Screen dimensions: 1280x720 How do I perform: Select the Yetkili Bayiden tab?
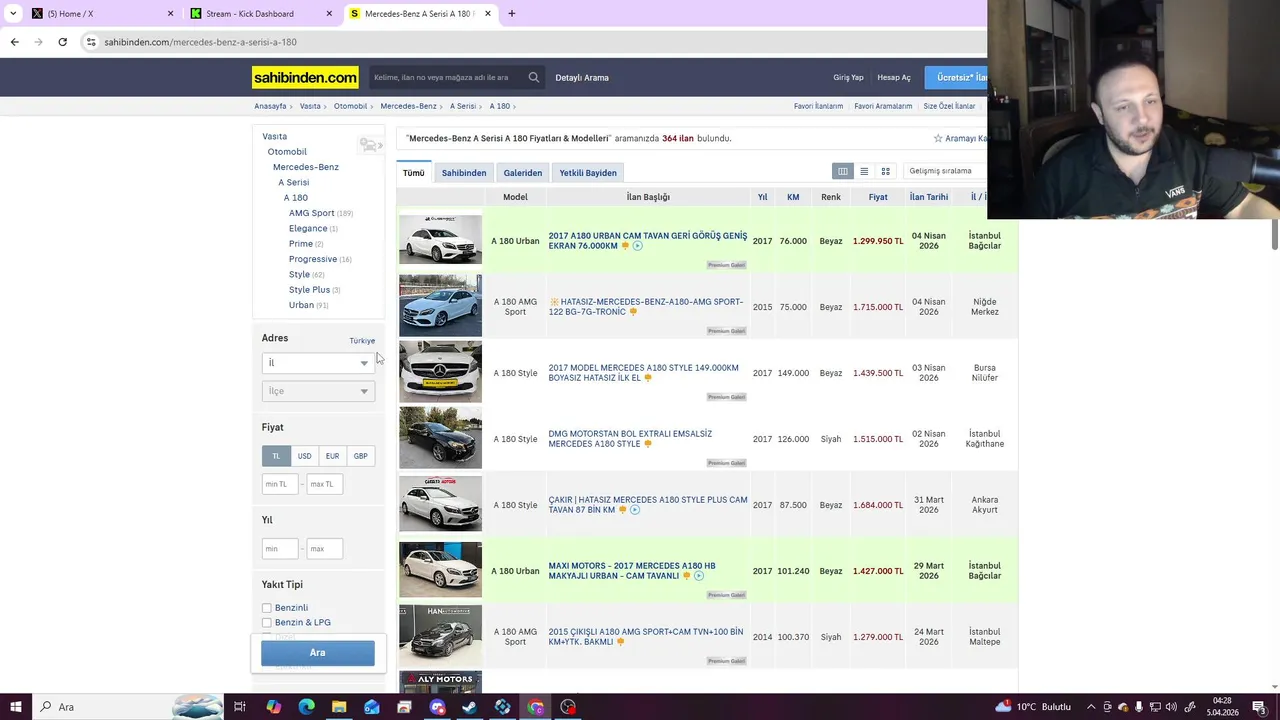point(588,173)
